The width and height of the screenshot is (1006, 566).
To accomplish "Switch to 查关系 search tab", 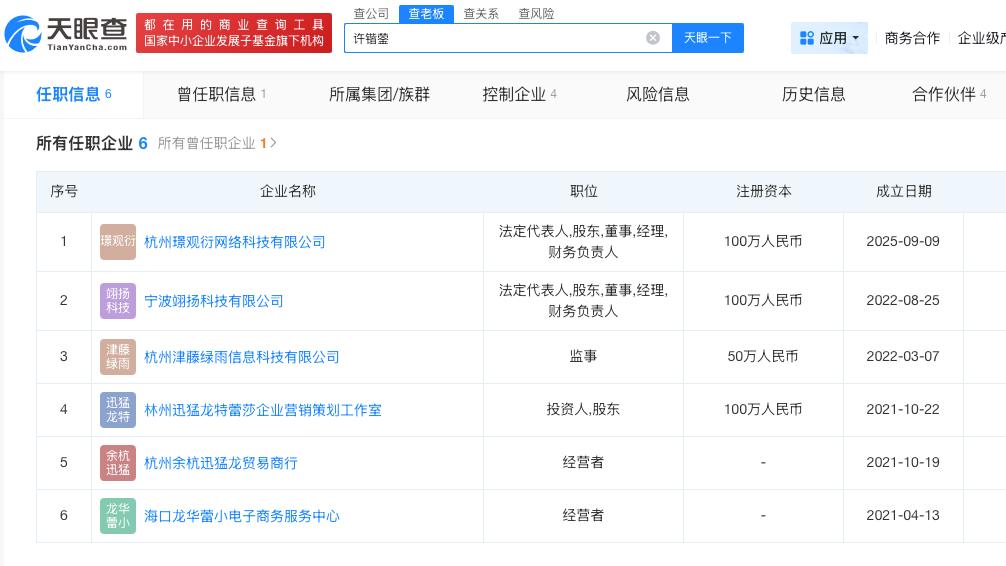I will (x=481, y=13).
